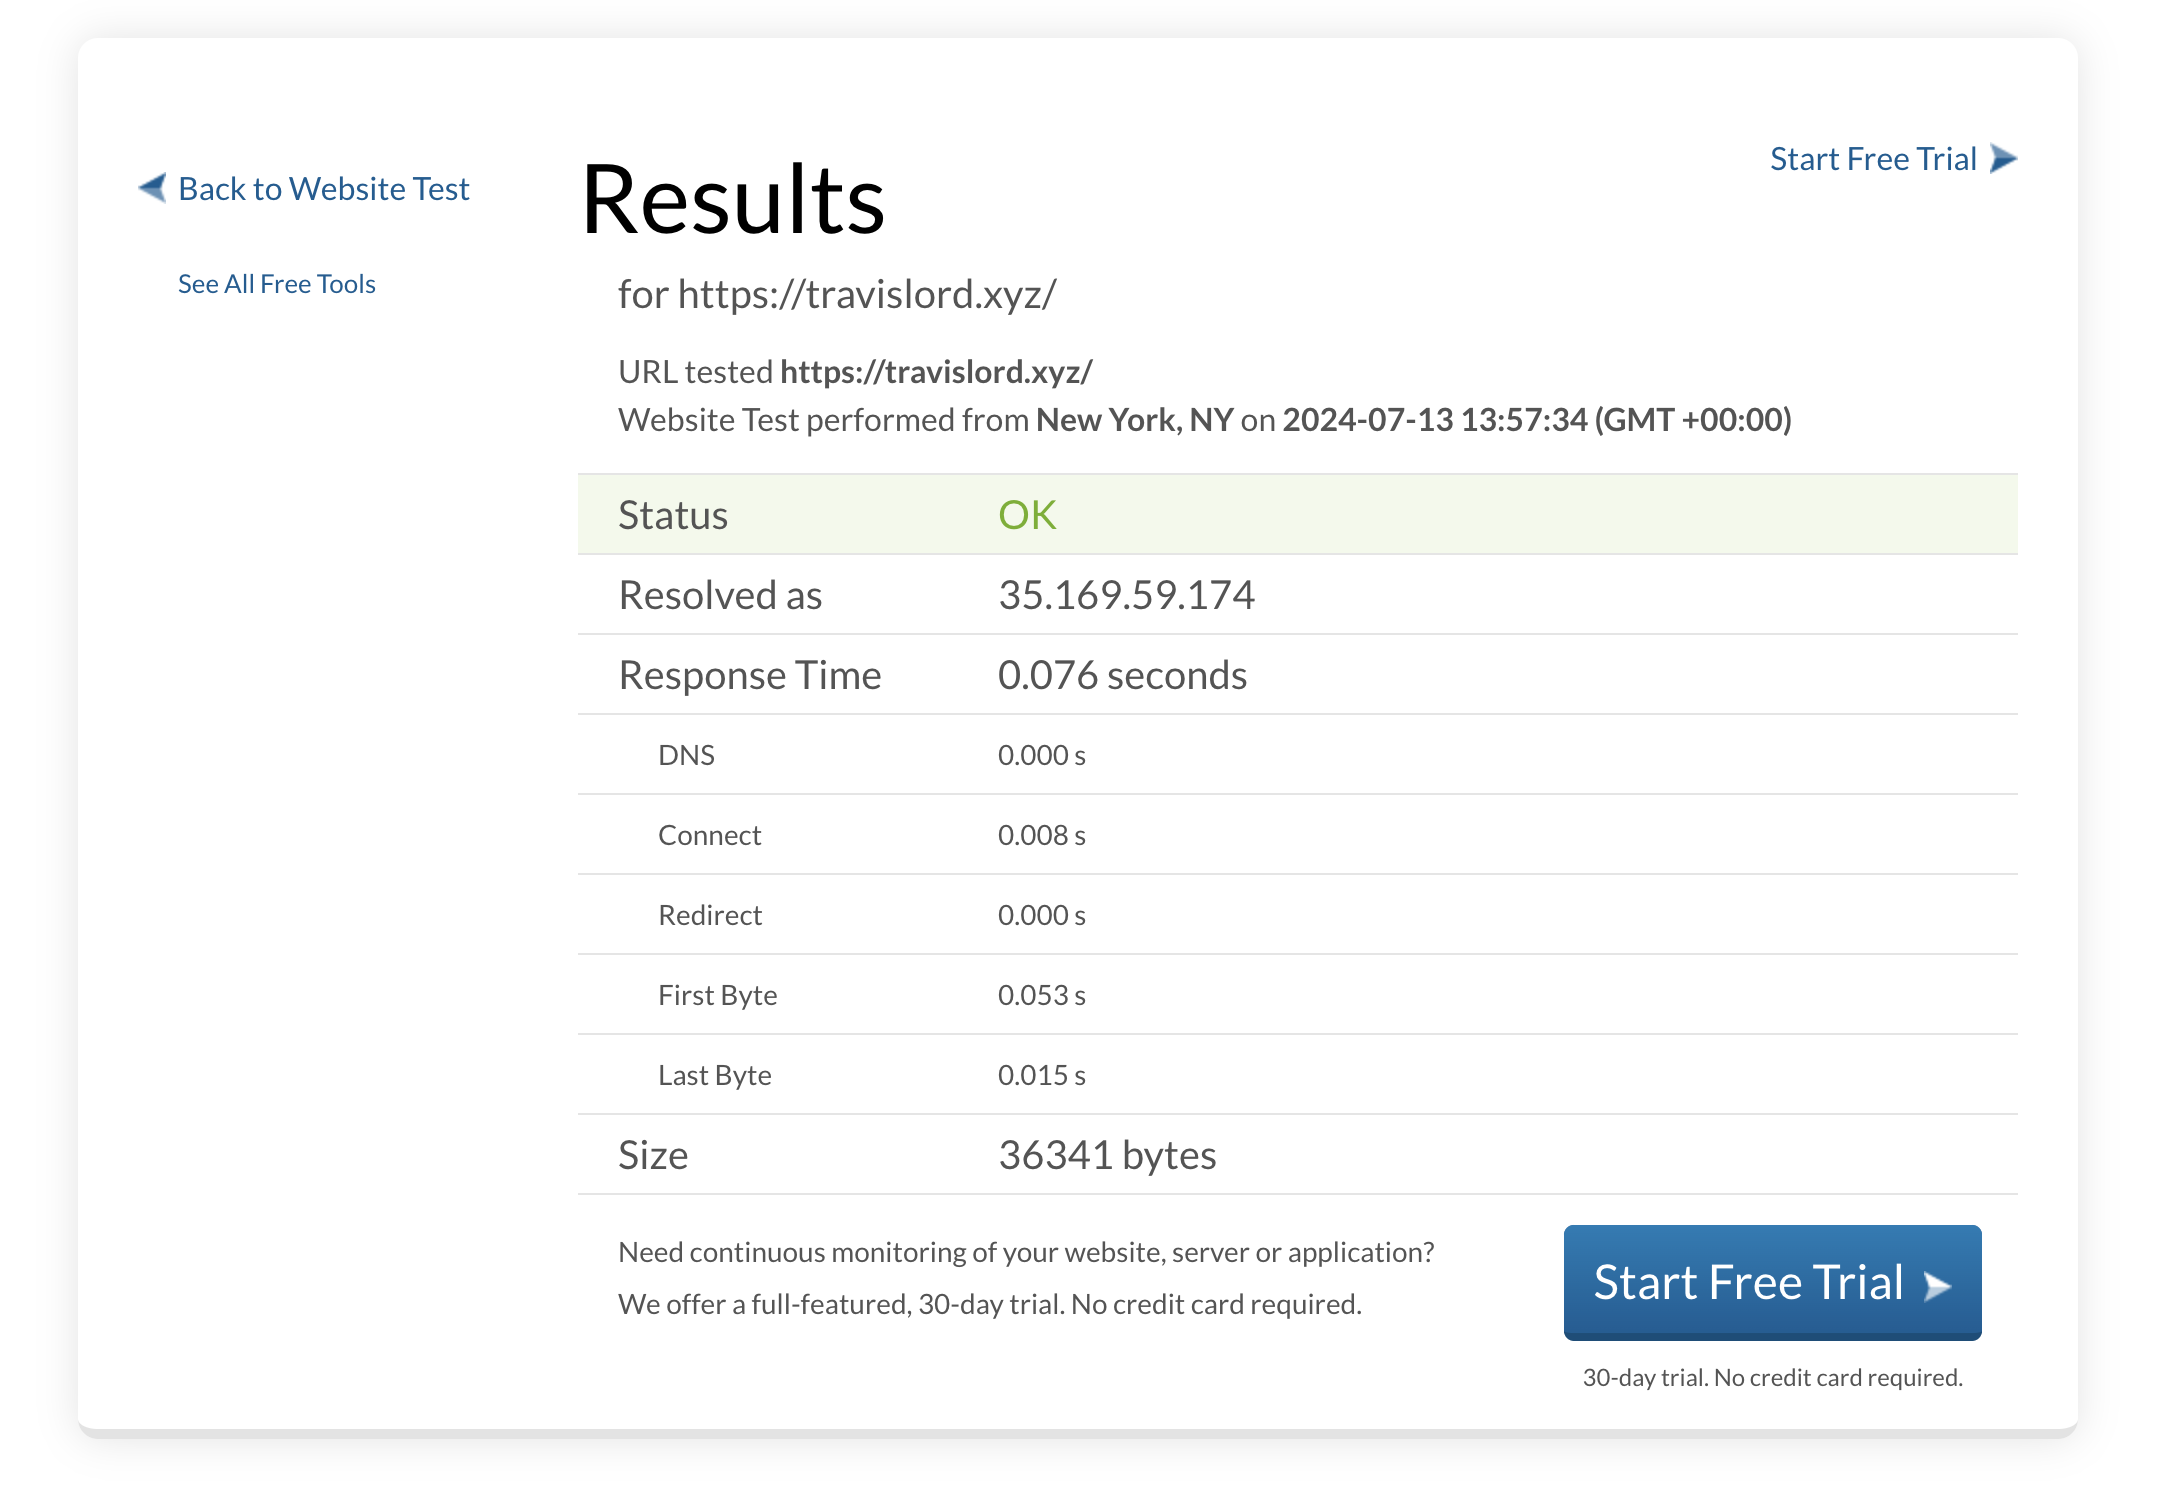Screen dimensions: 2182x1486
Task: Select the DNS timing entry
Action: click(686, 754)
